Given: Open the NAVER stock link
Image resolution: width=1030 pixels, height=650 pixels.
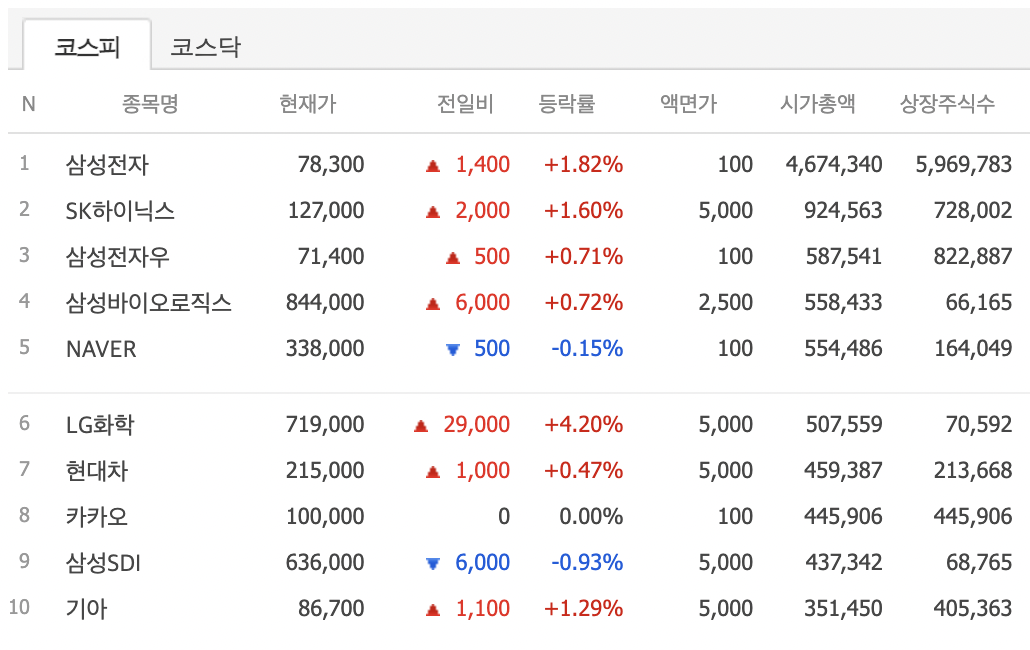Looking at the screenshot, I should pyautogui.click(x=101, y=349).
